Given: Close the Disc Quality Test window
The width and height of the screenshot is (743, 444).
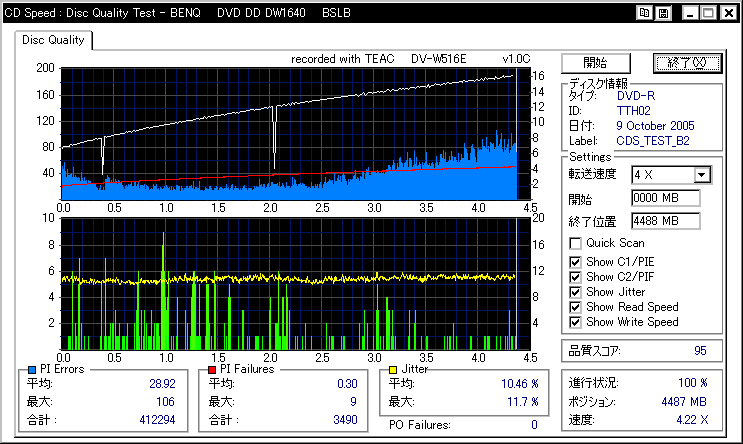Looking at the screenshot, I should pyautogui.click(x=728, y=13).
